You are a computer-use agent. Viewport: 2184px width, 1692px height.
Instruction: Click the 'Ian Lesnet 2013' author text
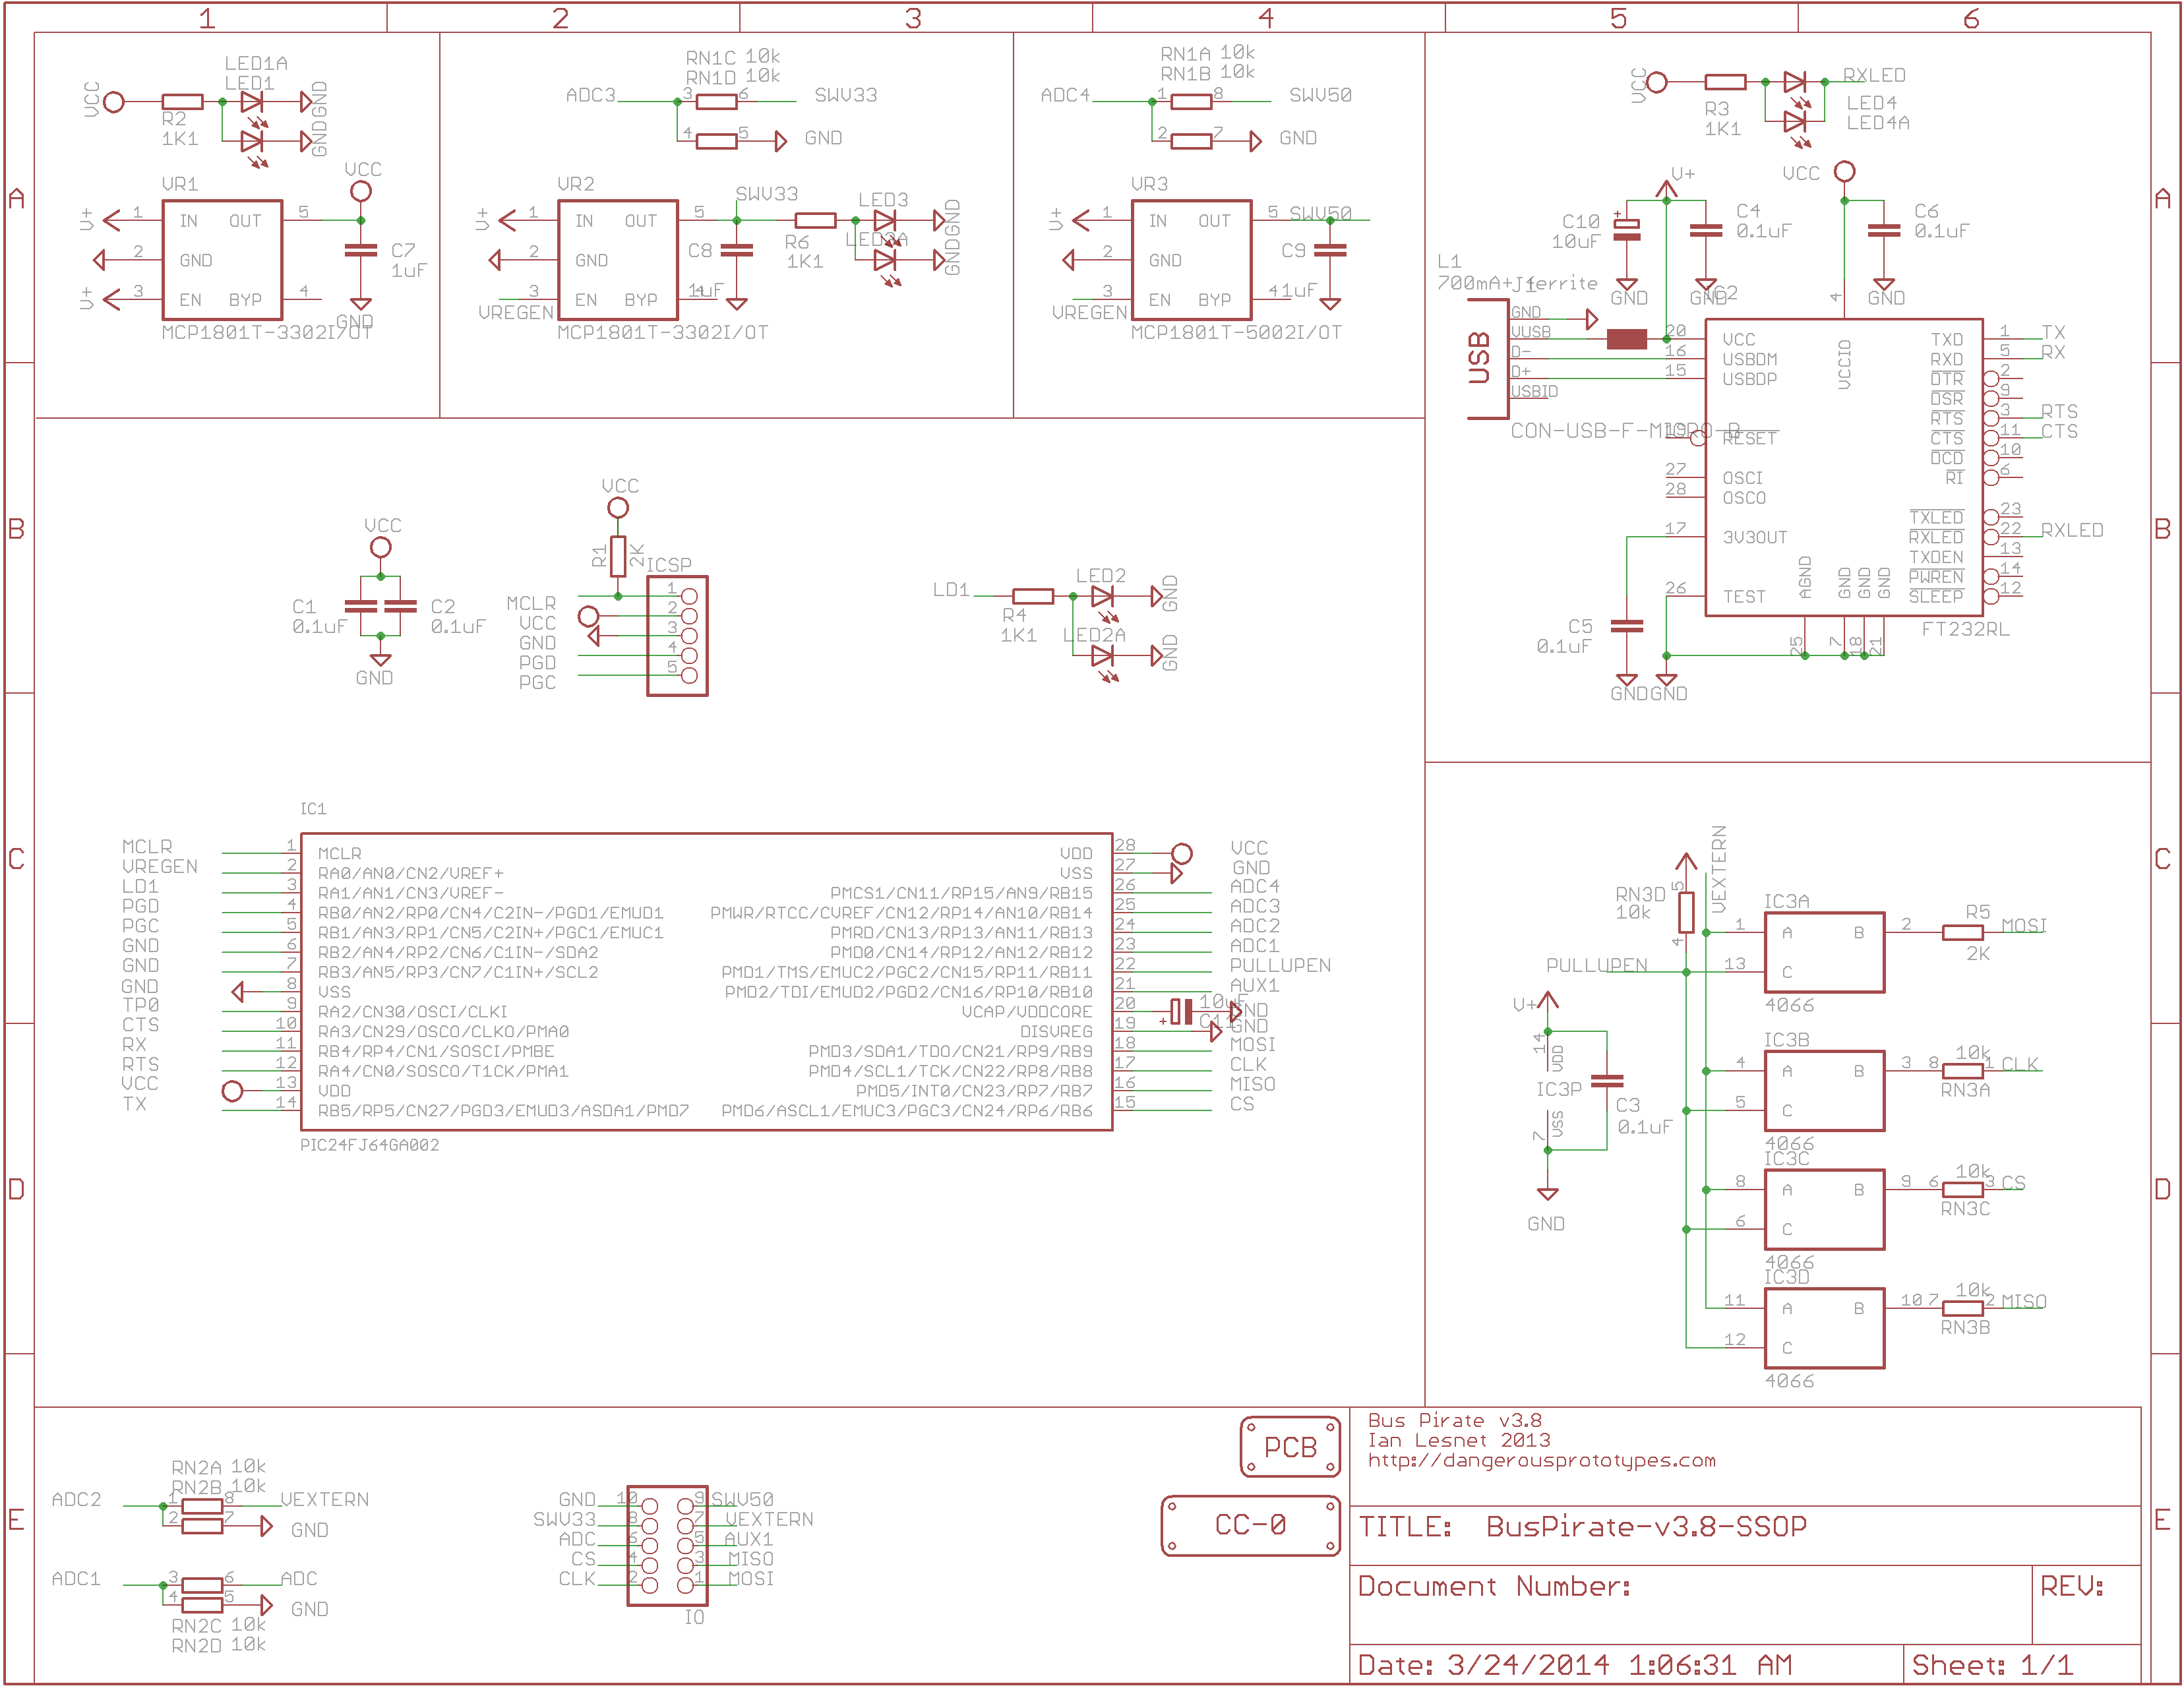tap(1459, 1440)
